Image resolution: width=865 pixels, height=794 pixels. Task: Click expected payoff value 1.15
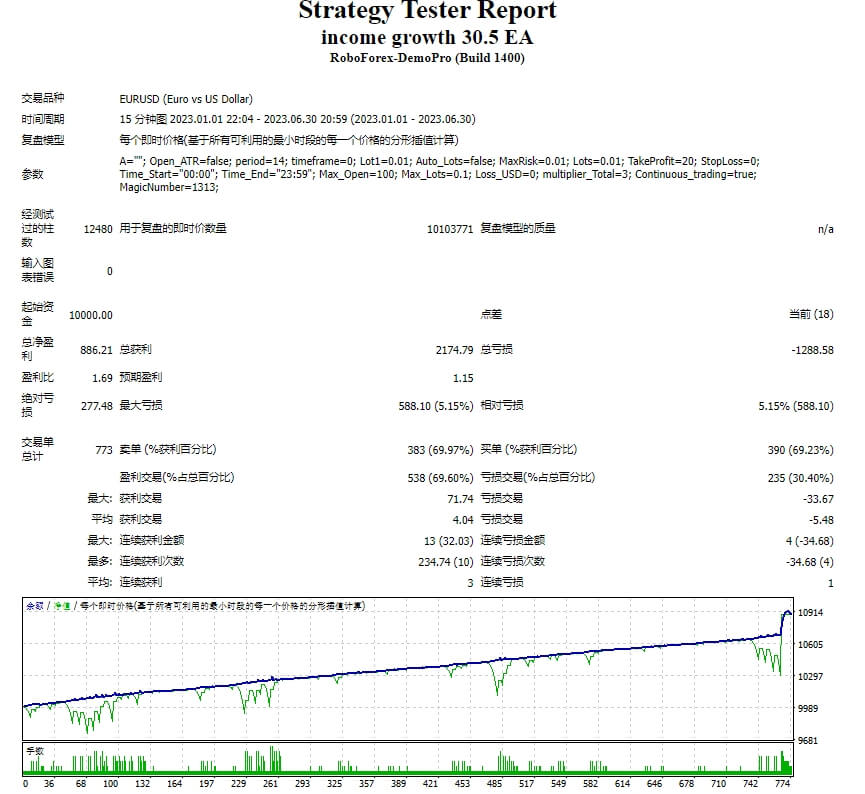tap(463, 378)
